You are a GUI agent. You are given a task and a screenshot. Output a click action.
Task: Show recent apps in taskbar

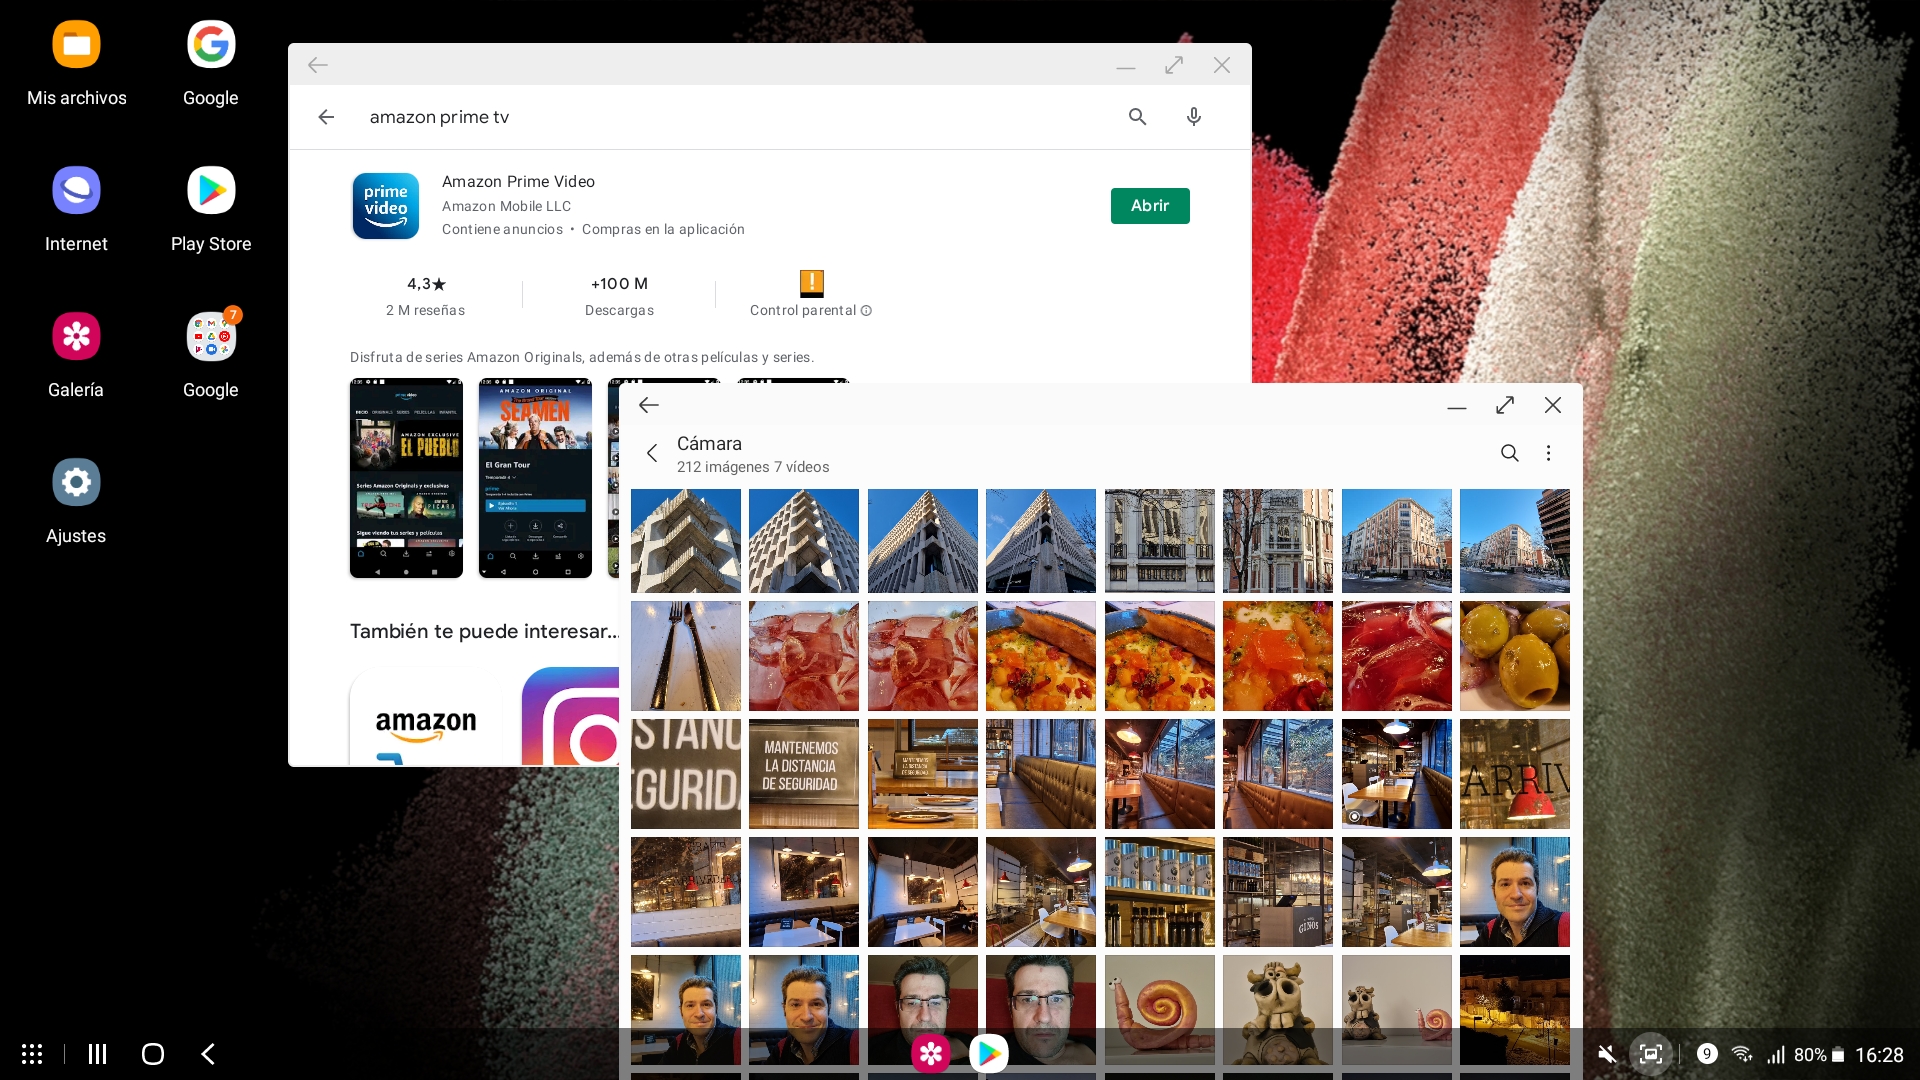pyautogui.click(x=97, y=1054)
